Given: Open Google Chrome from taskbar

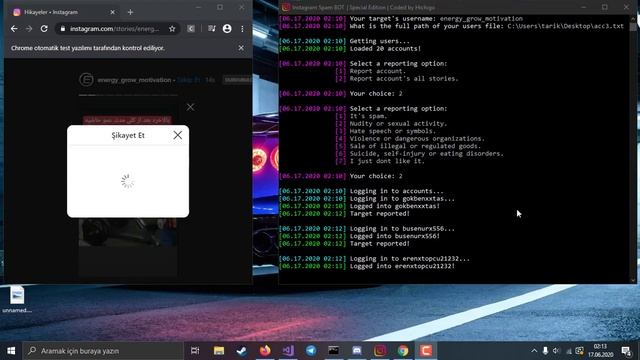Looking at the screenshot, I should 403,351.
